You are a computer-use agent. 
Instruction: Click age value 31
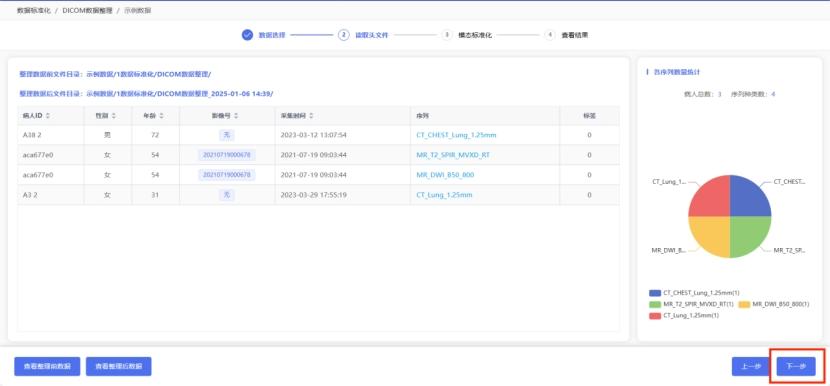click(x=155, y=195)
